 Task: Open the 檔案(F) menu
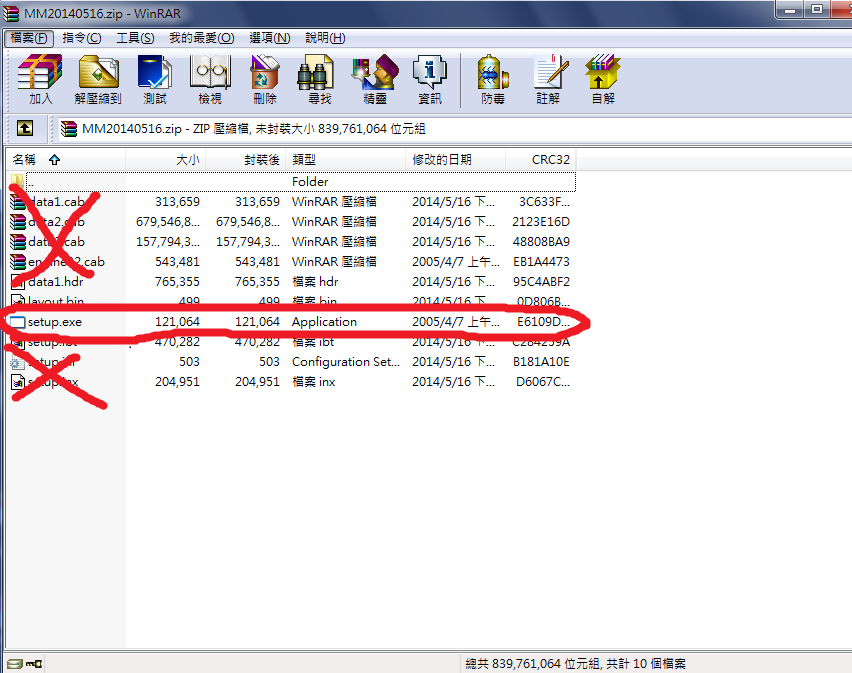(29, 38)
